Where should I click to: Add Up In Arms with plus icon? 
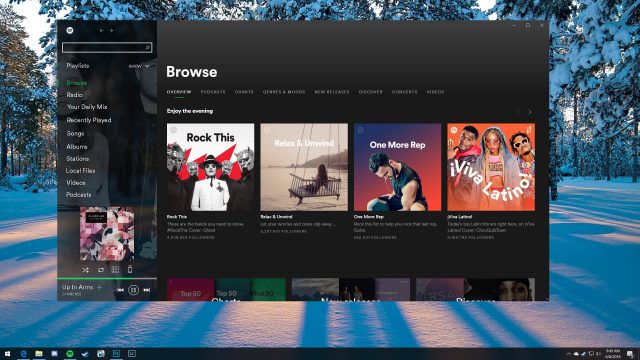point(99,287)
